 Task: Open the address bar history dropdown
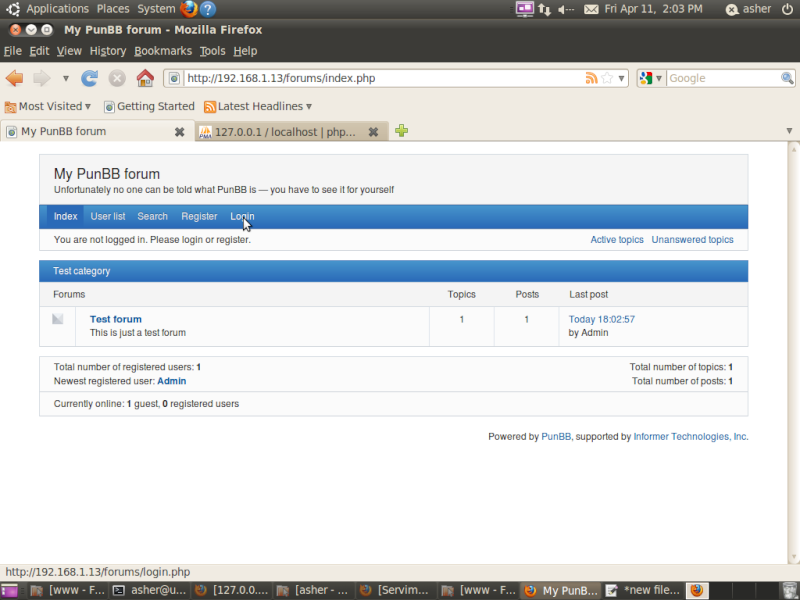[x=621, y=79]
